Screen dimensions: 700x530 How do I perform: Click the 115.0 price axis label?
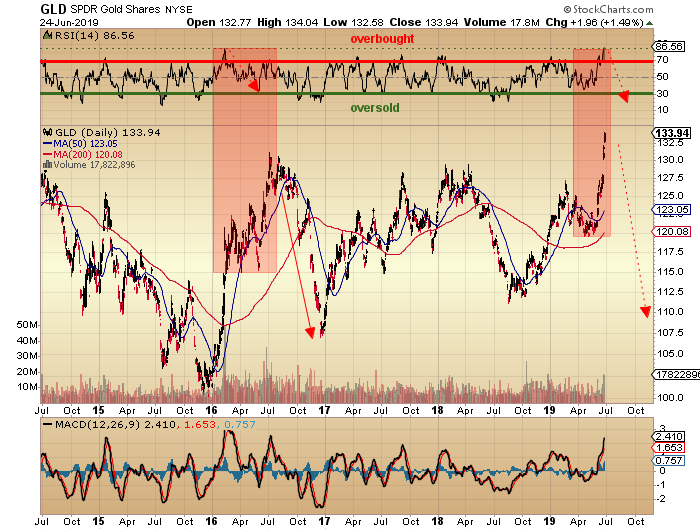[x=670, y=272]
